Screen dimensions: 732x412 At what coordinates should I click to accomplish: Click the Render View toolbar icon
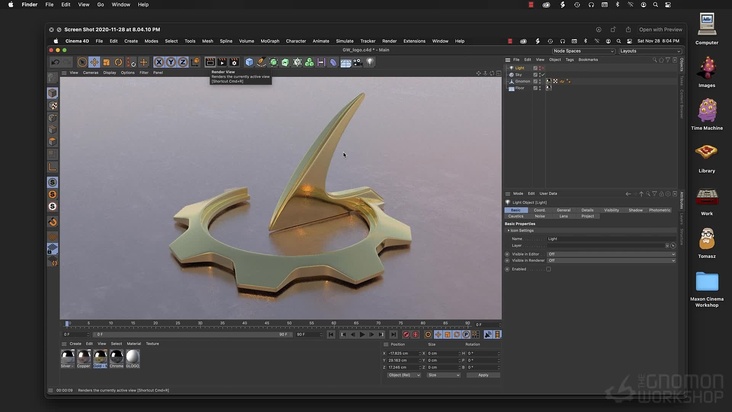tap(210, 62)
